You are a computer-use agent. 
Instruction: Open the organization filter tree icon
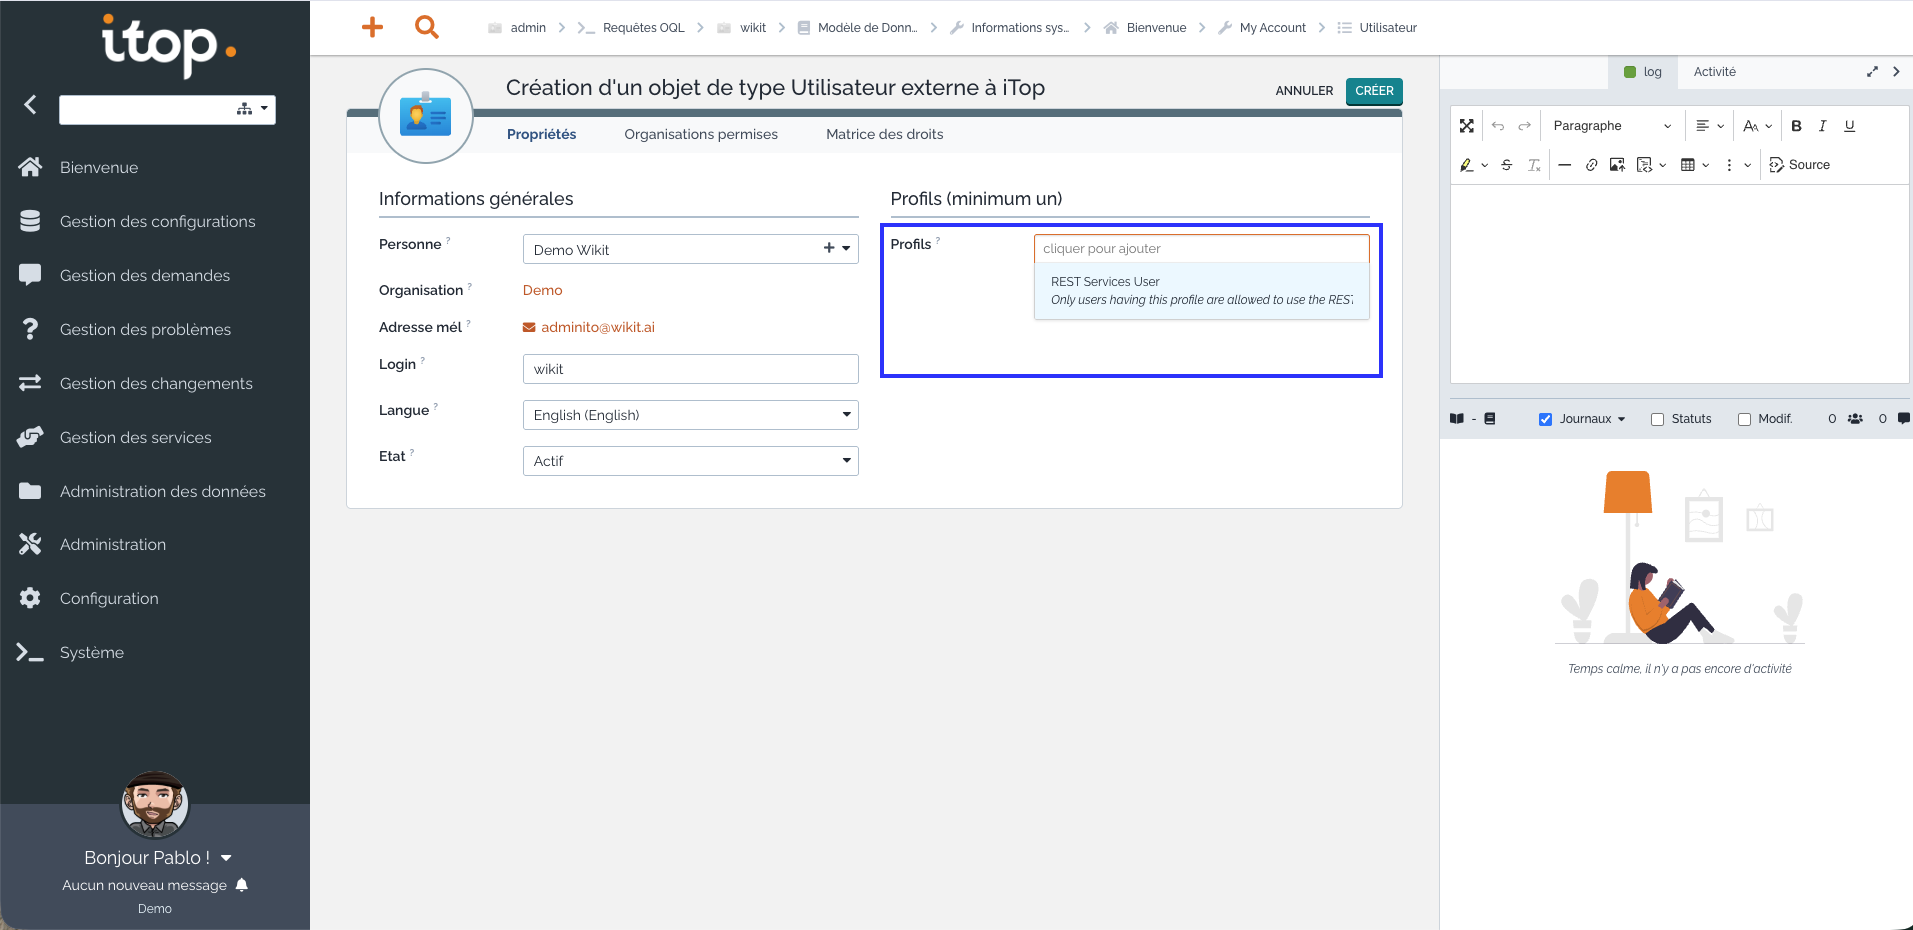pos(244,109)
